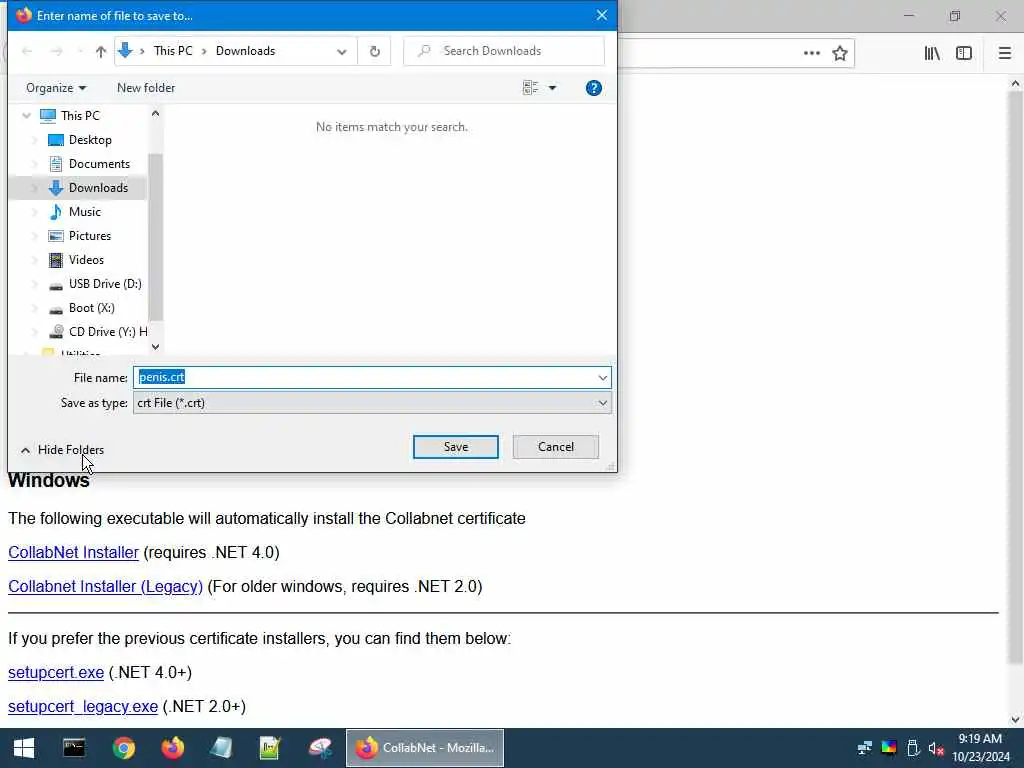Click folder tree scrollbar down arrow
1024x768 pixels.
[155, 347]
